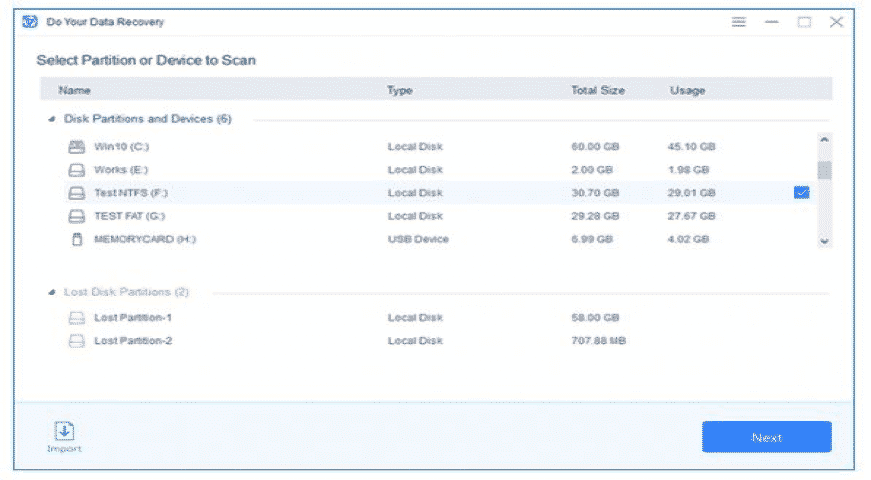This screenshot has height=480, width=871.
Task: Sort by the Total Size column header
Action: pos(597,90)
